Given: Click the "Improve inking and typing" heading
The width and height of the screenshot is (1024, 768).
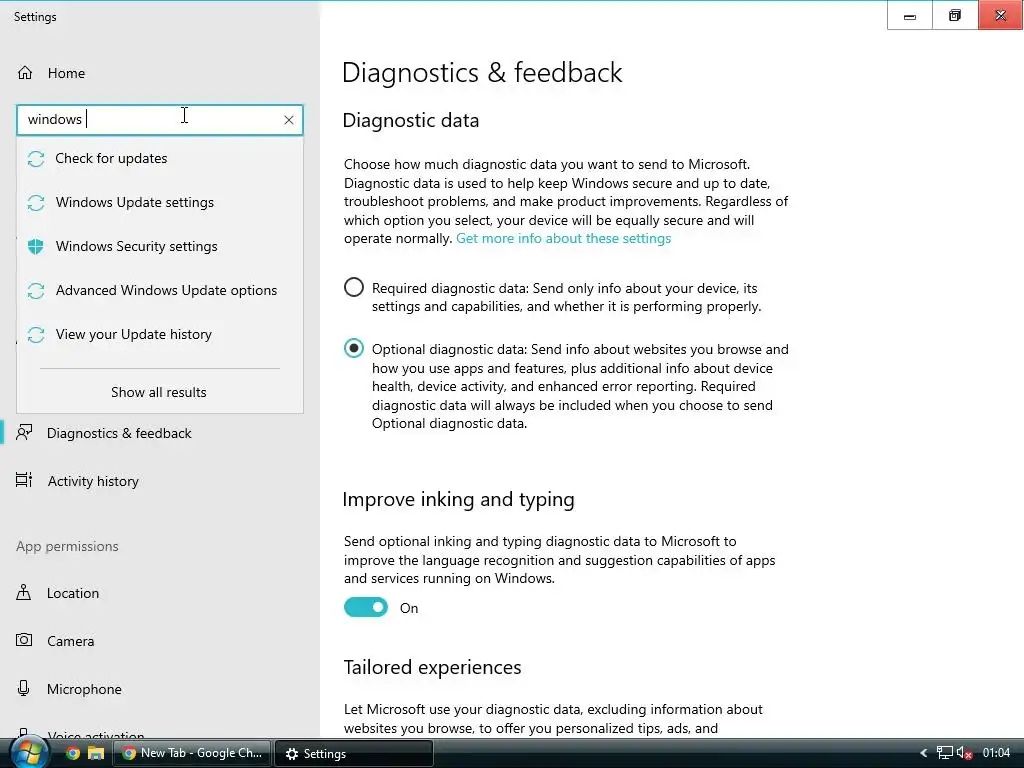Looking at the screenshot, I should (x=458, y=500).
